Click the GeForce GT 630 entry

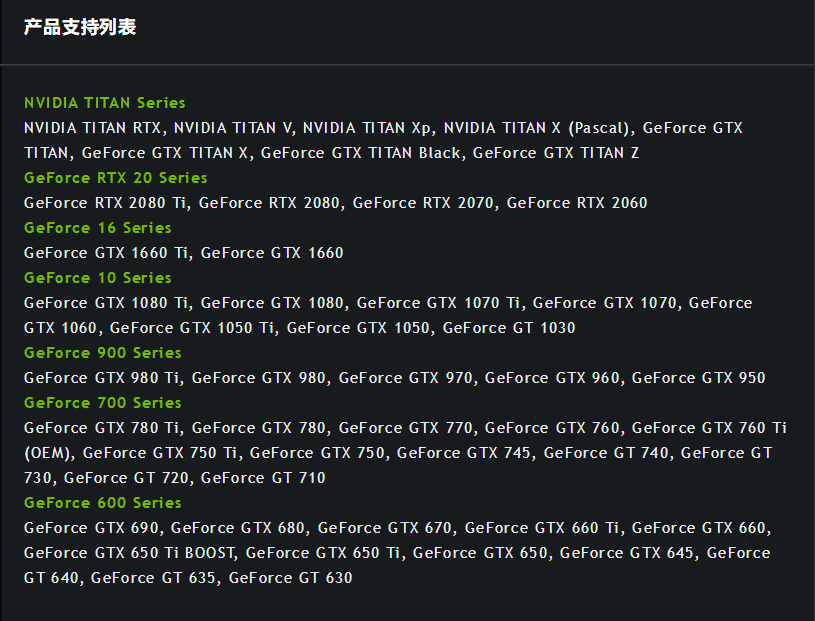click(291, 577)
